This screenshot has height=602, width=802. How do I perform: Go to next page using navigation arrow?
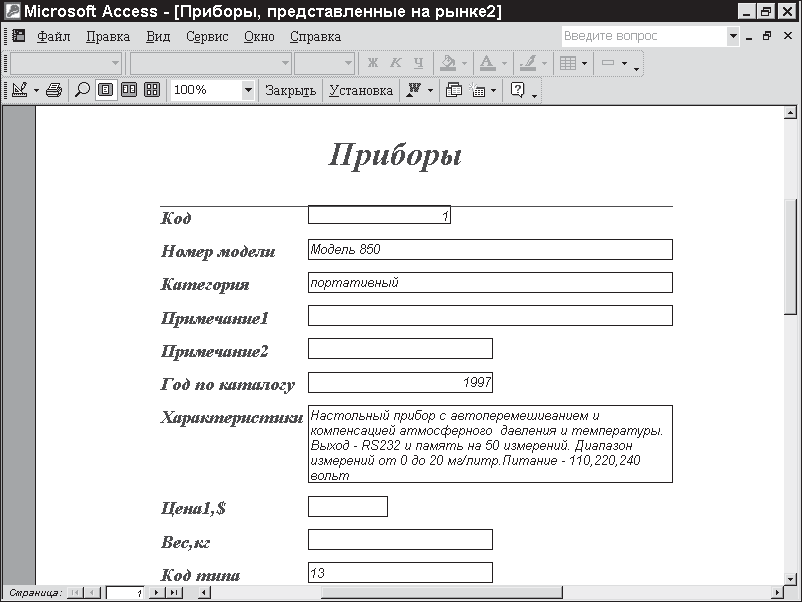click(x=155, y=593)
